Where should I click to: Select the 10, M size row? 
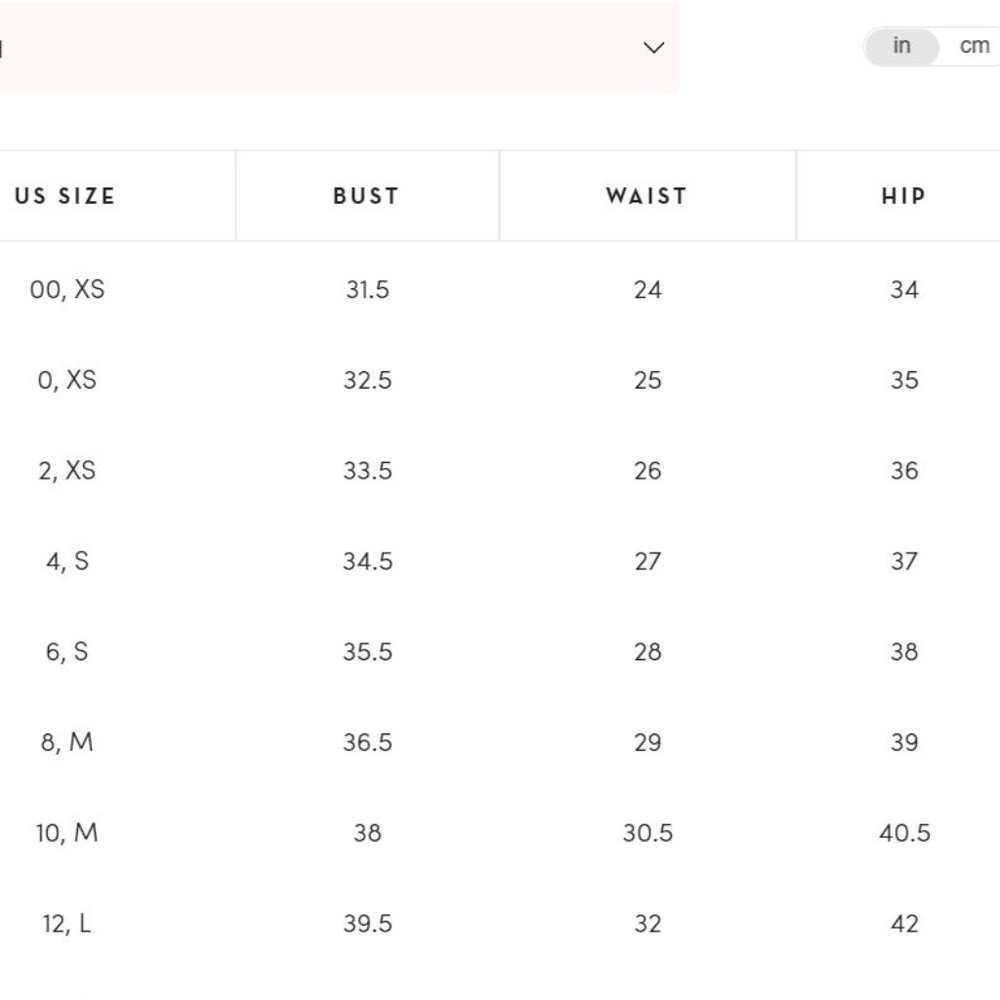point(500,833)
